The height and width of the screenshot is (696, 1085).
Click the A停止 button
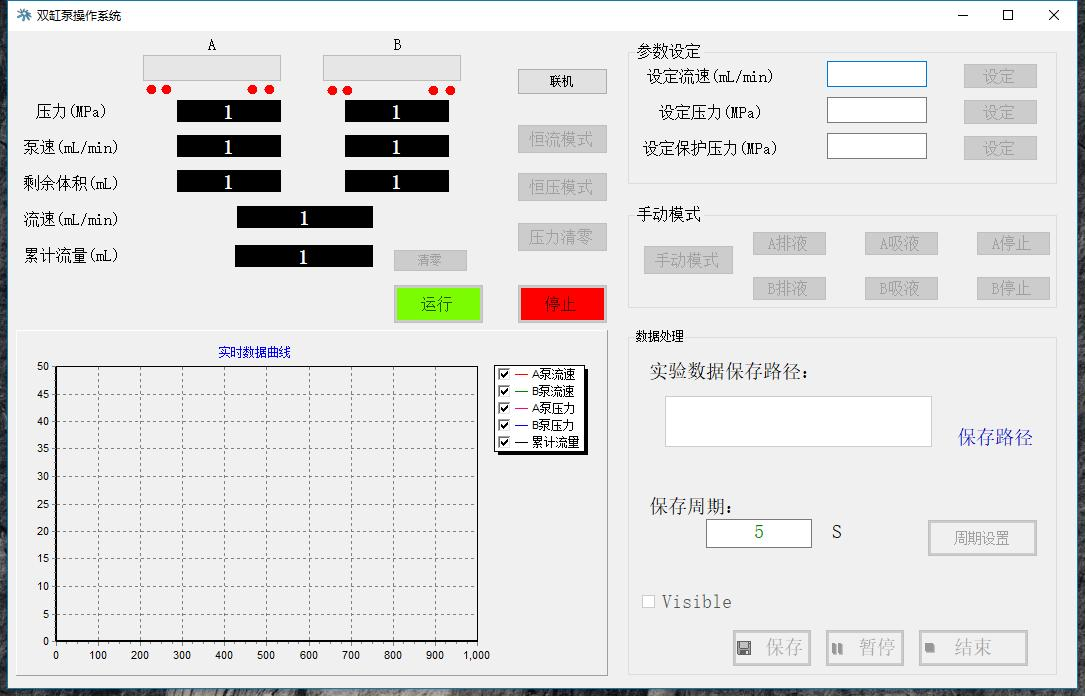tap(1013, 244)
